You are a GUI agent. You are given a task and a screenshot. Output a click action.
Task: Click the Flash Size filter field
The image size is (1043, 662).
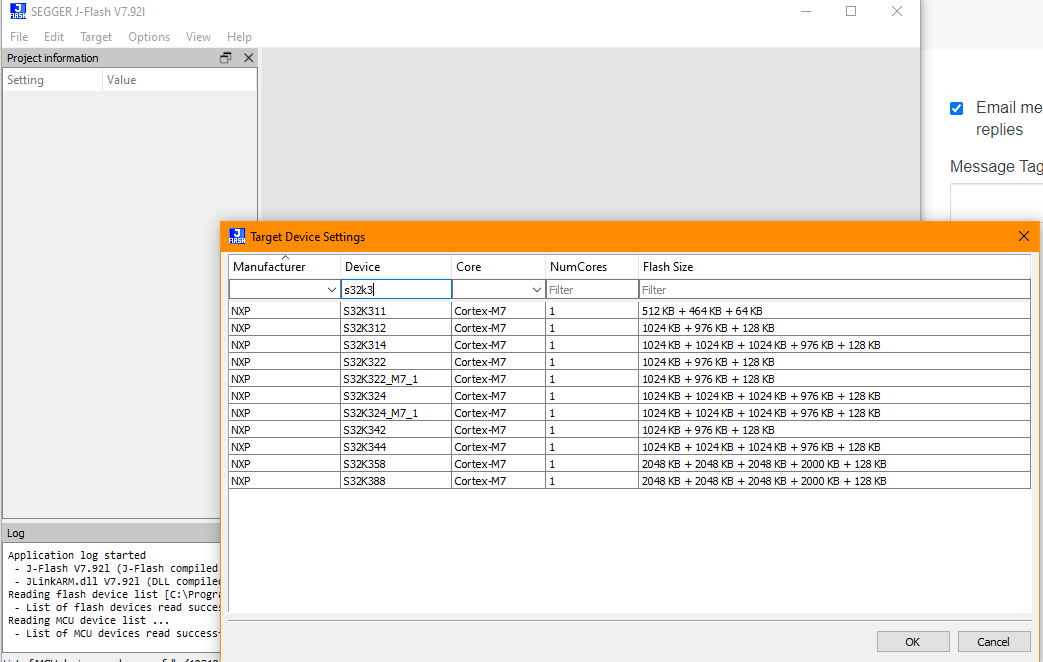click(700, 289)
